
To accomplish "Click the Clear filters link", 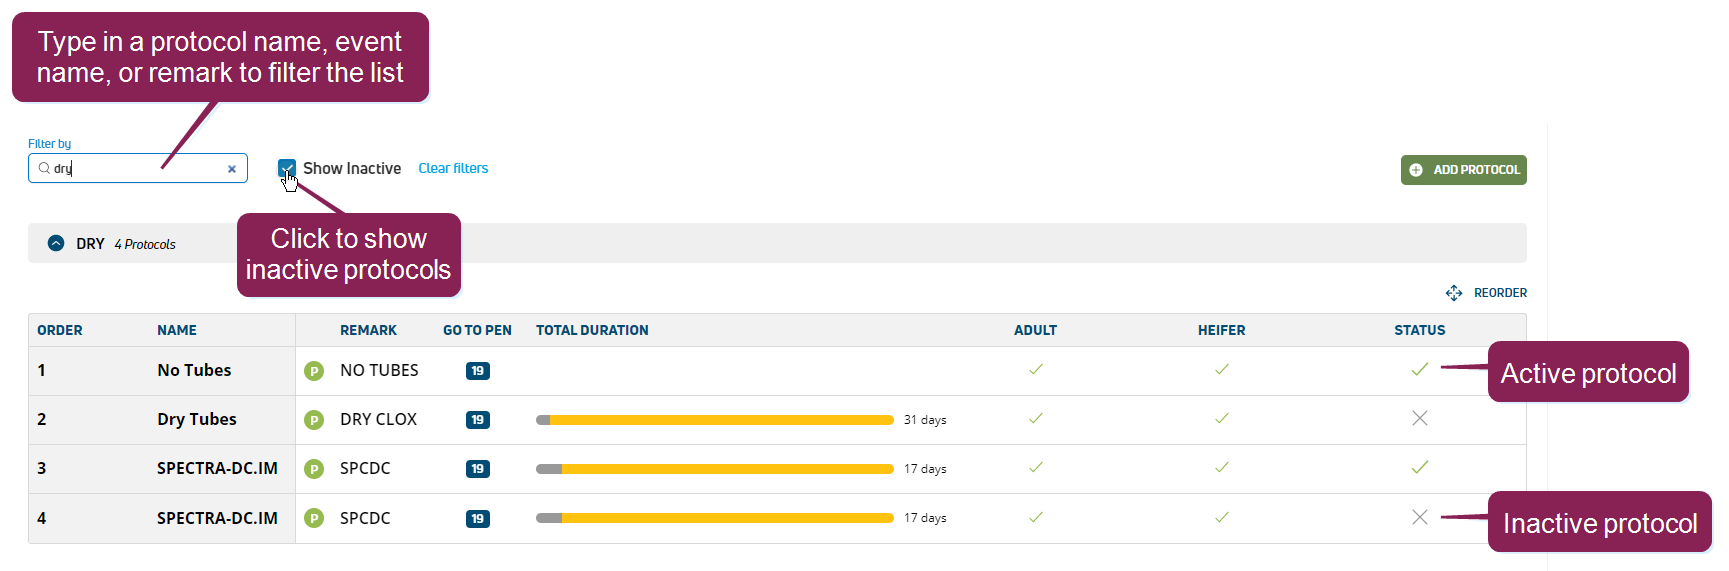I will point(453,168).
